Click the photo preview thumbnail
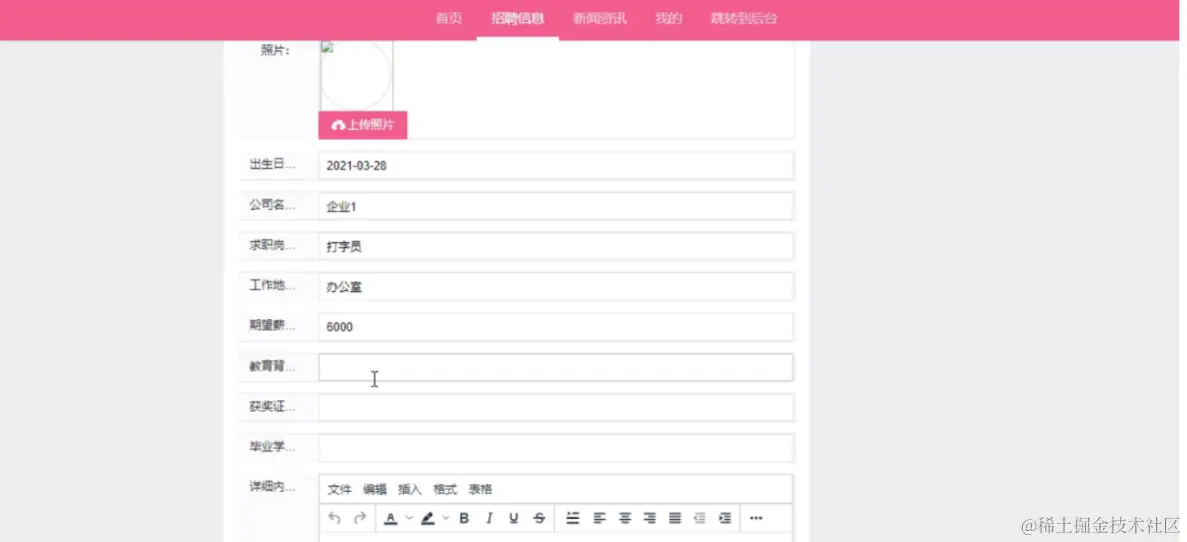 (356, 76)
